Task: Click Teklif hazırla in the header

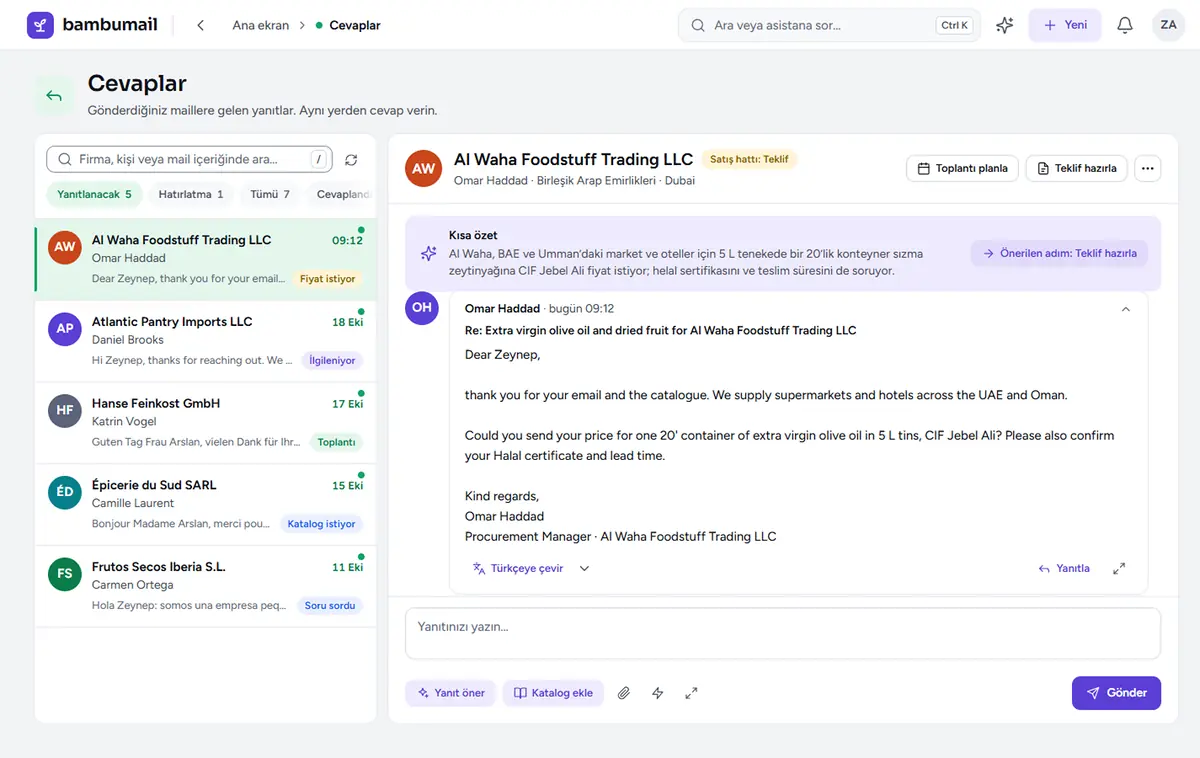Action: [x=1077, y=168]
